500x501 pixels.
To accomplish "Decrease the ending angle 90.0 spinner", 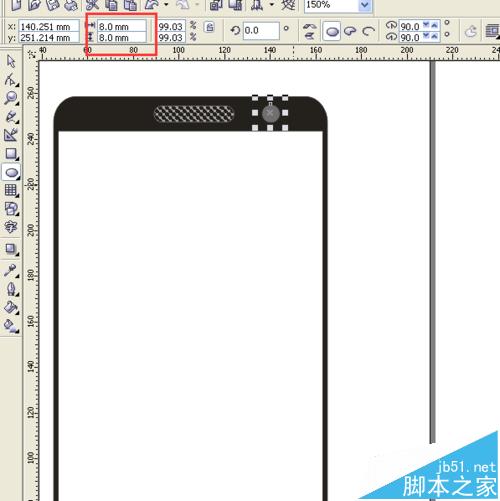I will (426, 36).
